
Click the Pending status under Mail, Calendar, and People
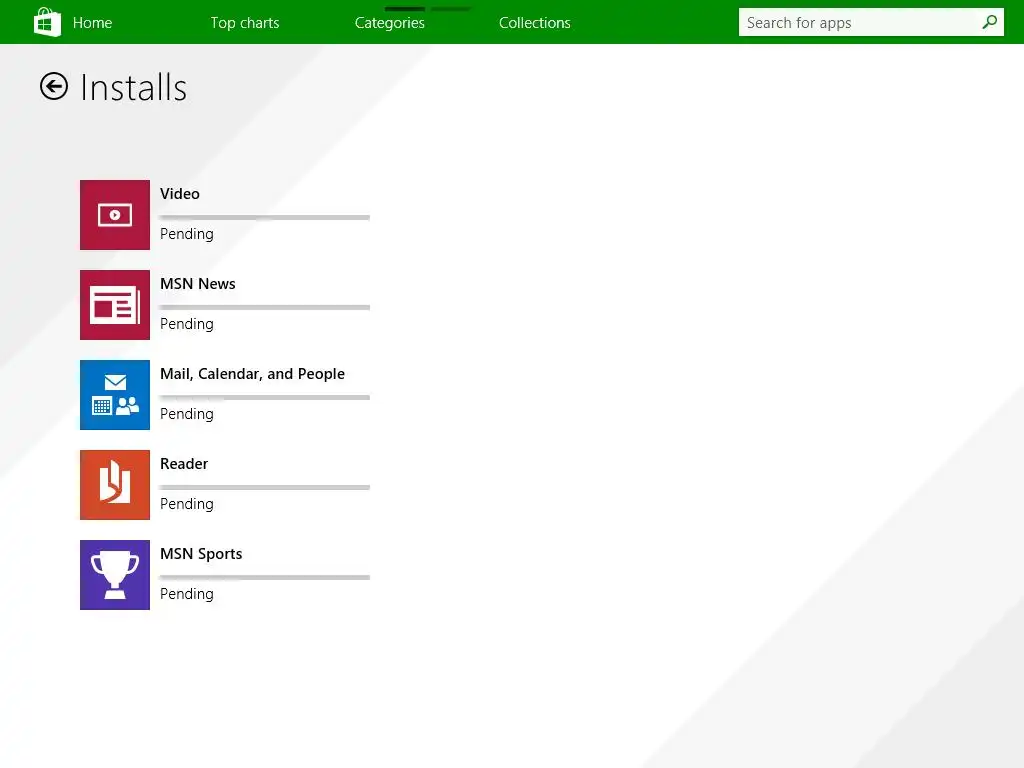(x=187, y=415)
